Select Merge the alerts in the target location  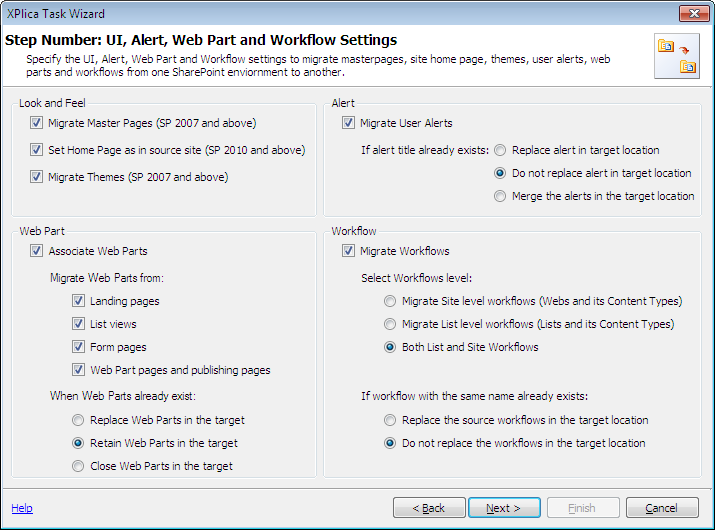(500, 196)
